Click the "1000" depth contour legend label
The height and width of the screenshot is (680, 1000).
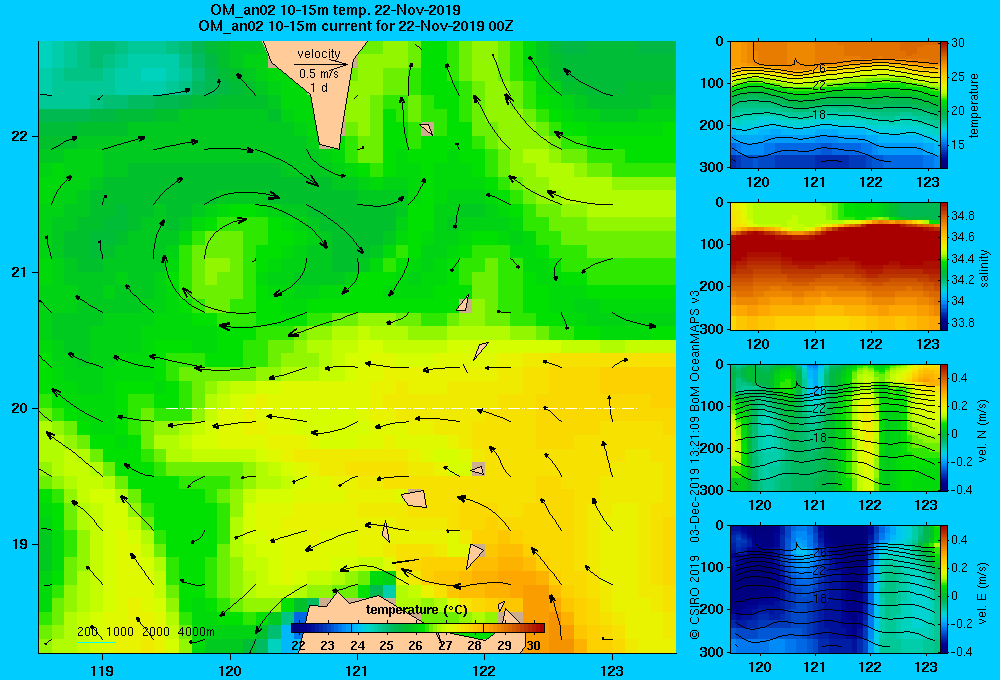[119, 632]
